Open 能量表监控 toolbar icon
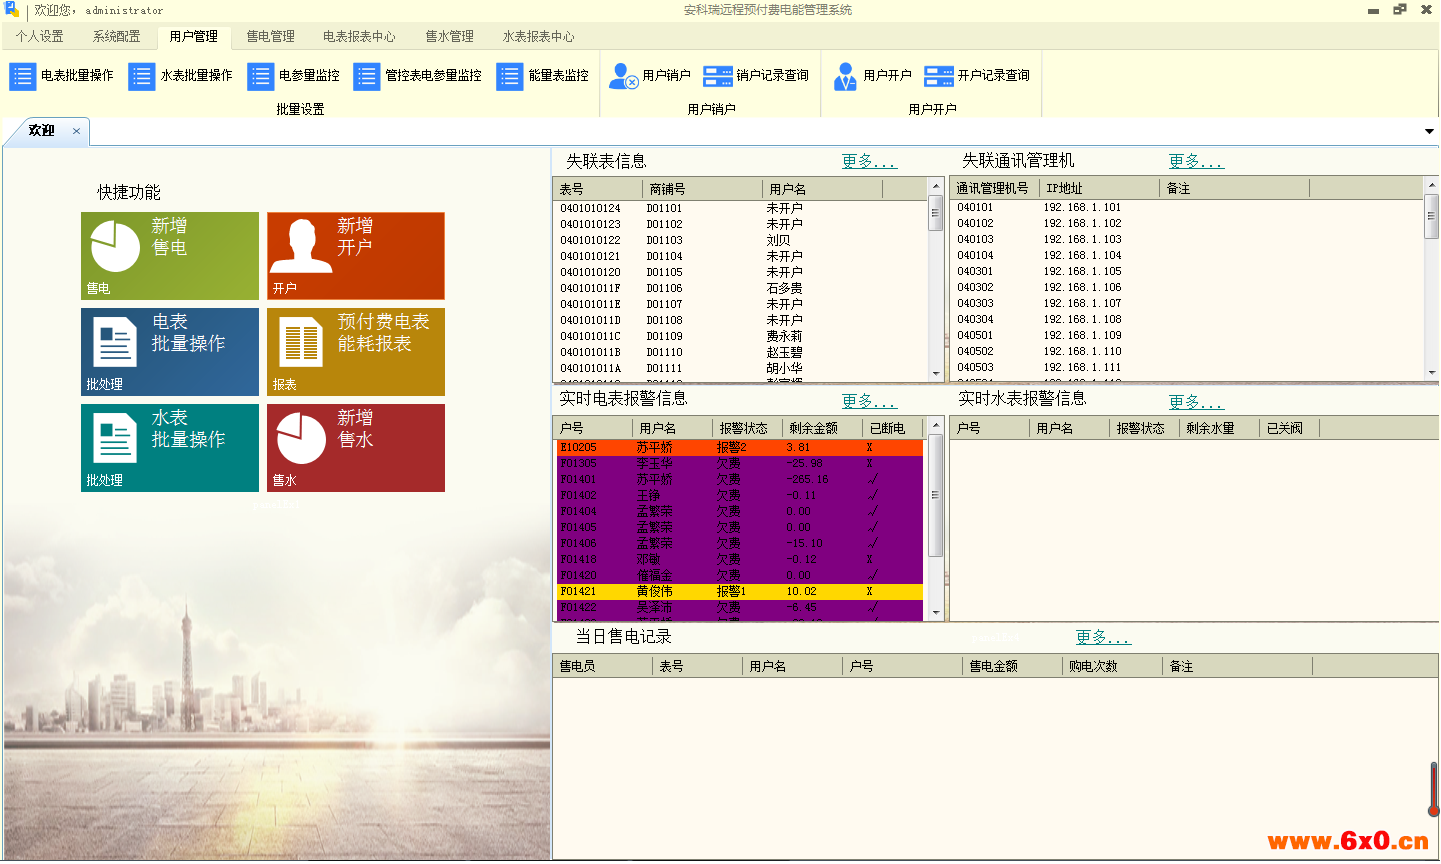Viewport: 1441px width, 864px height. pos(510,76)
